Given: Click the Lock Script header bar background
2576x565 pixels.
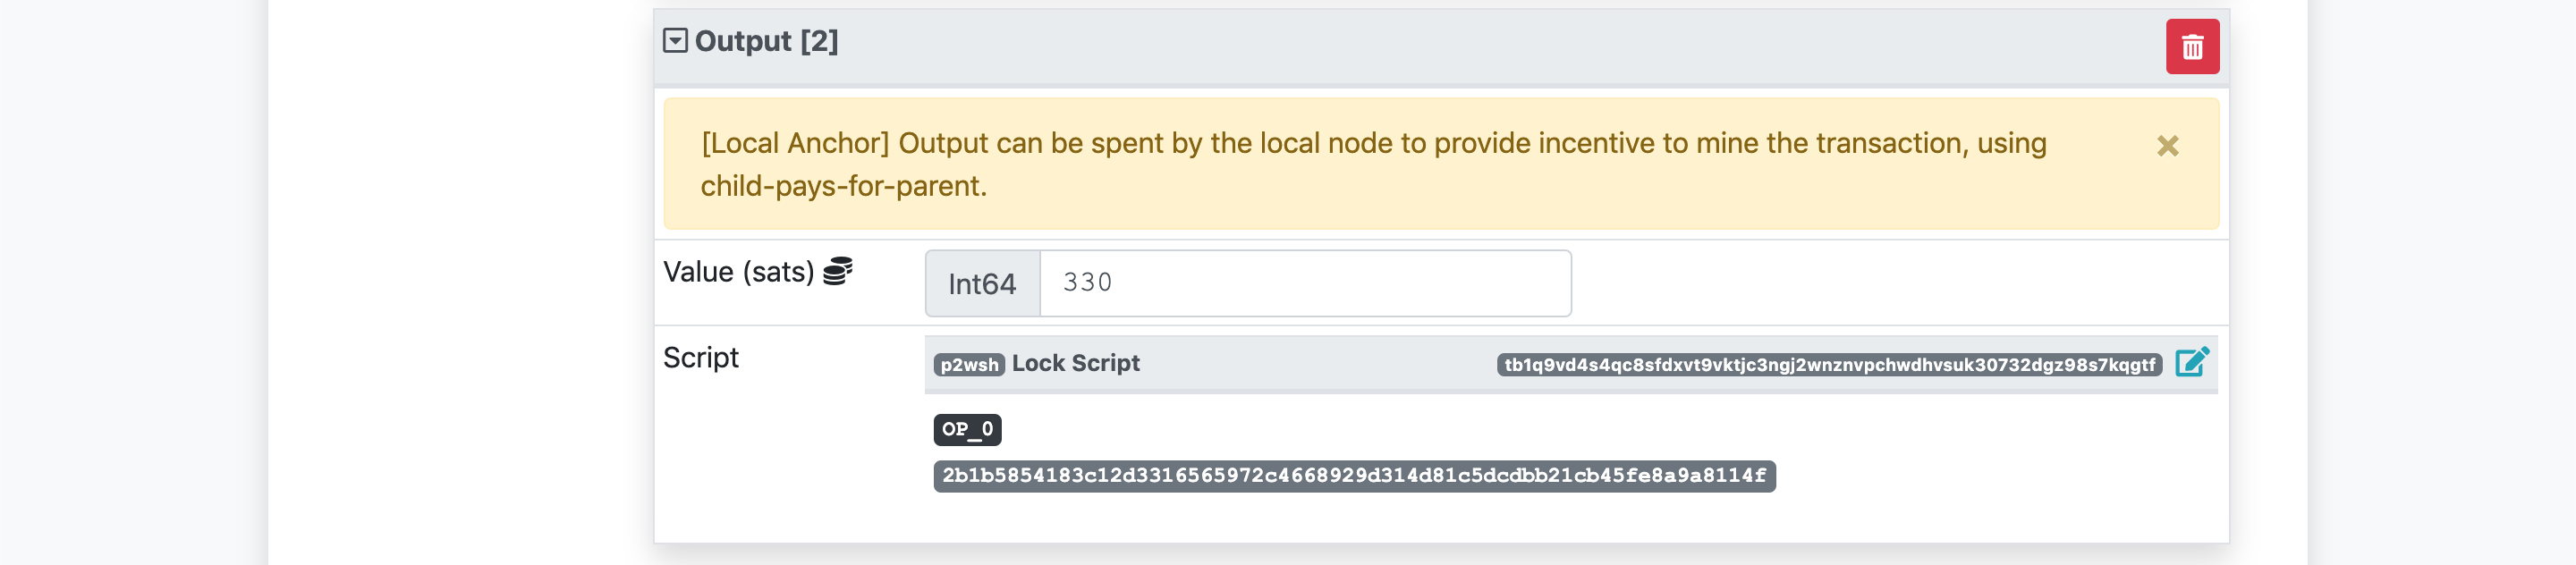Looking at the screenshot, I should click(1318, 364).
